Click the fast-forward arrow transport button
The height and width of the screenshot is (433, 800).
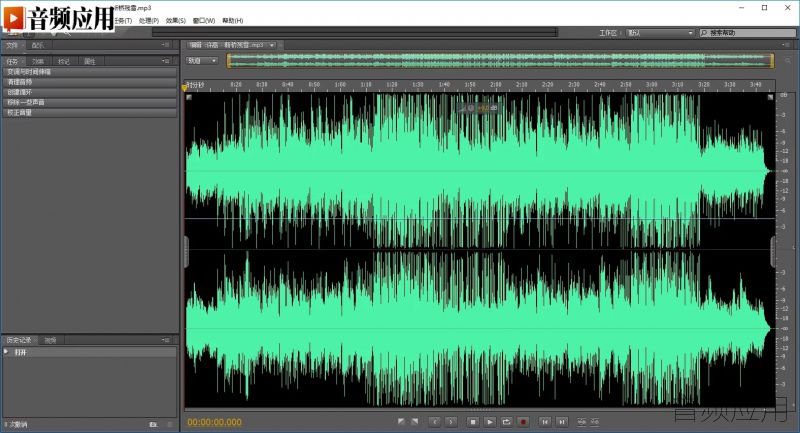[x=451, y=422]
